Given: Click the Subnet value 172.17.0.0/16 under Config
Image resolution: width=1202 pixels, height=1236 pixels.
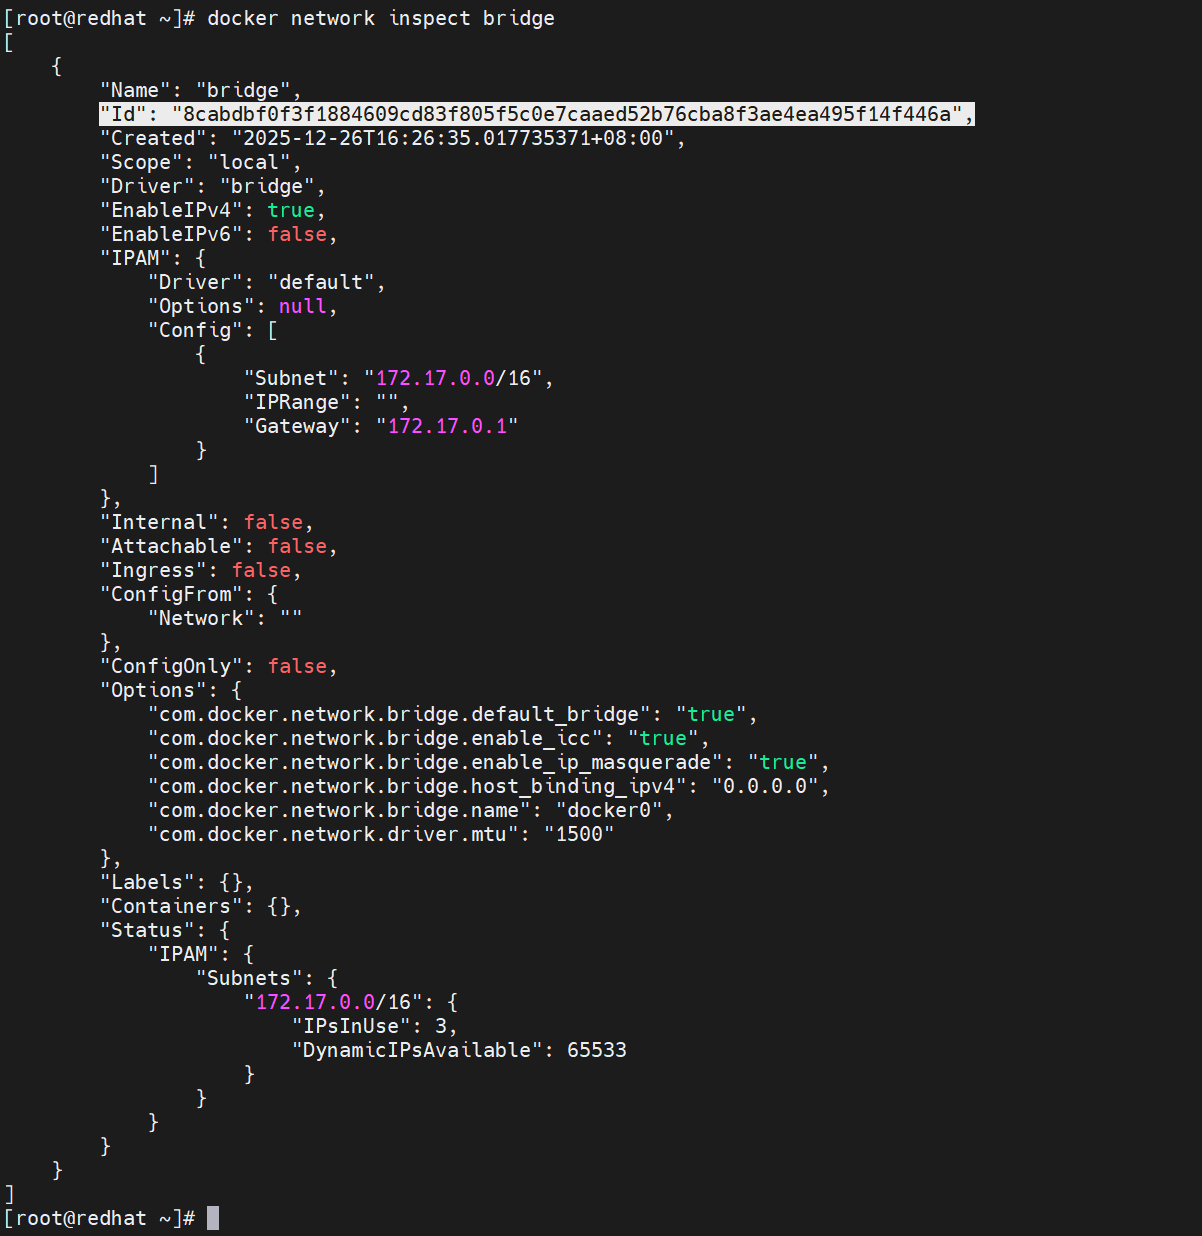Looking at the screenshot, I should (x=453, y=378).
